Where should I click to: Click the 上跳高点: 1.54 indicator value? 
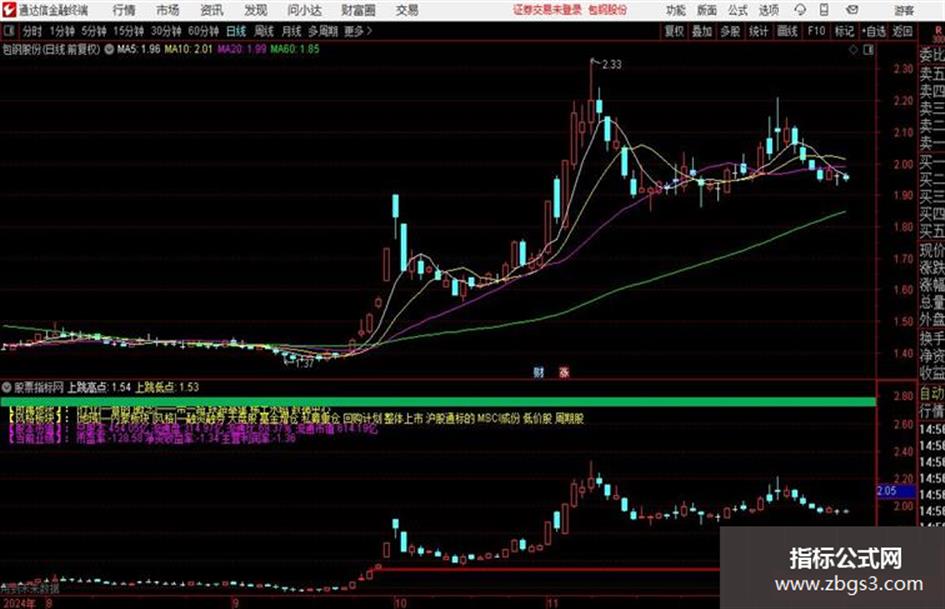99,387
